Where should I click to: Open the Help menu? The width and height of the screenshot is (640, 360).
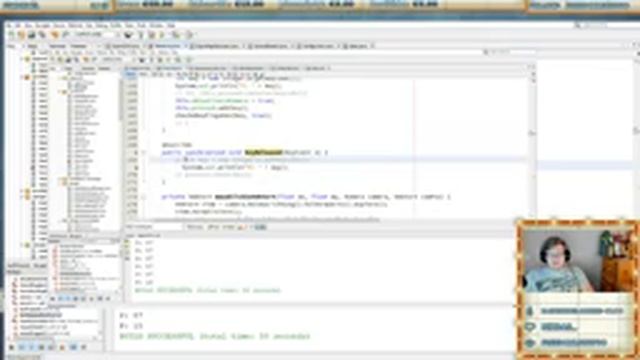pyautogui.click(x=171, y=26)
